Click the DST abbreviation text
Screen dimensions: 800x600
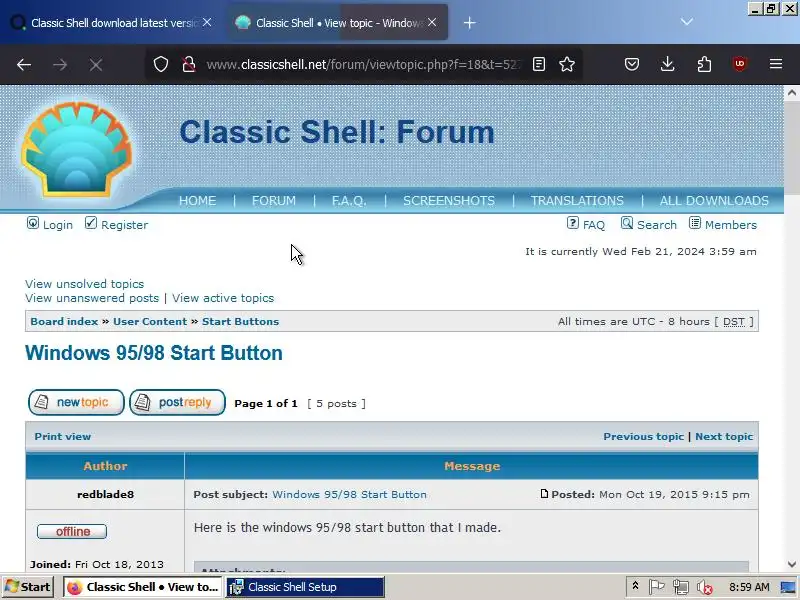(x=734, y=321)
